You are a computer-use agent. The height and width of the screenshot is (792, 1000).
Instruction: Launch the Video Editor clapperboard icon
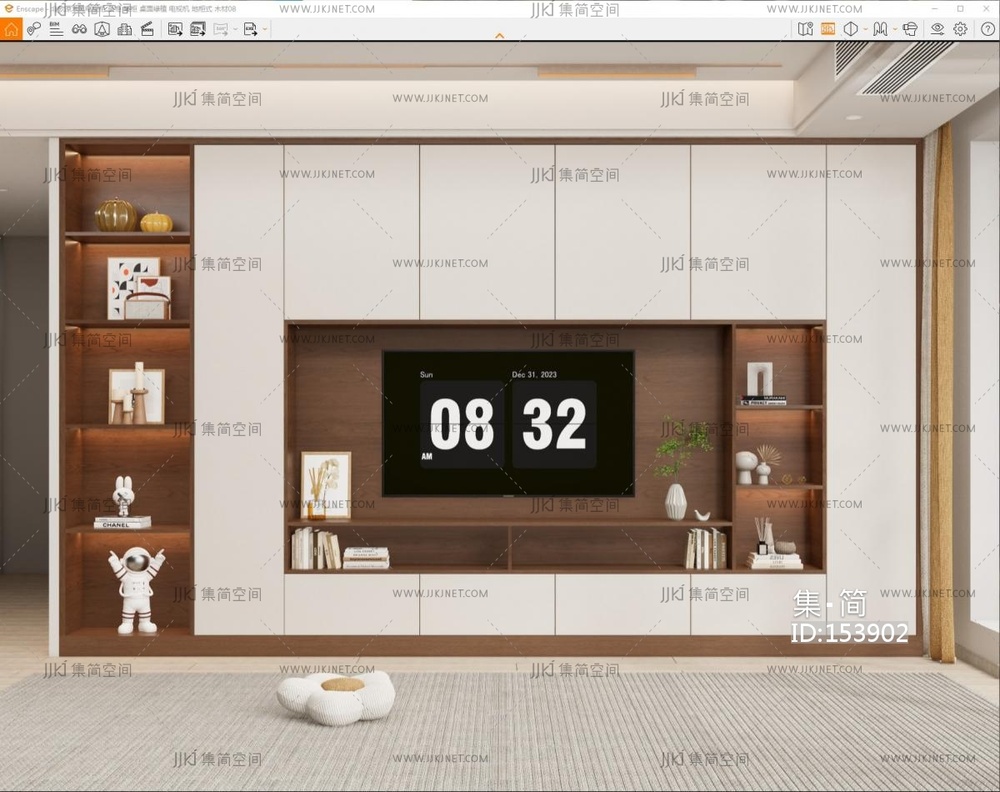click(x=145, y=29)
